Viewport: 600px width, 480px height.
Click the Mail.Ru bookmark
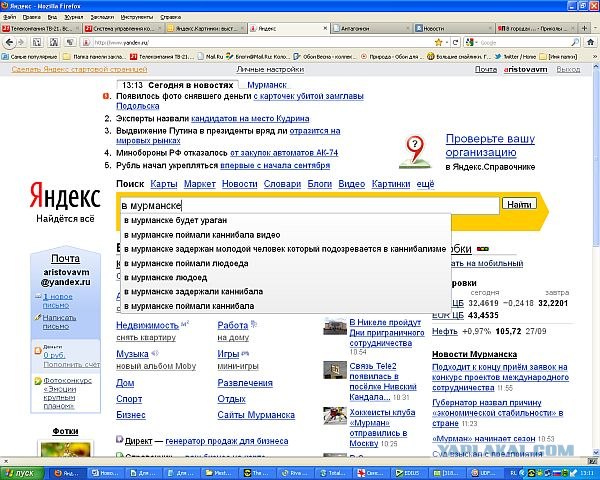[210, 57]
